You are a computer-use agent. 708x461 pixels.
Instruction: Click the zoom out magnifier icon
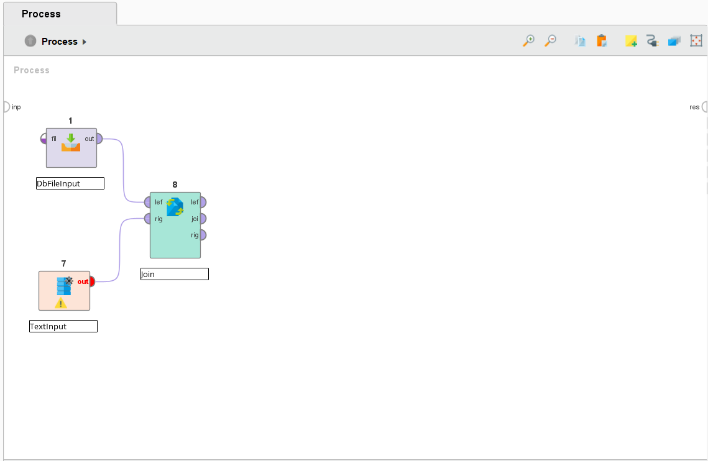click(550, 41)
